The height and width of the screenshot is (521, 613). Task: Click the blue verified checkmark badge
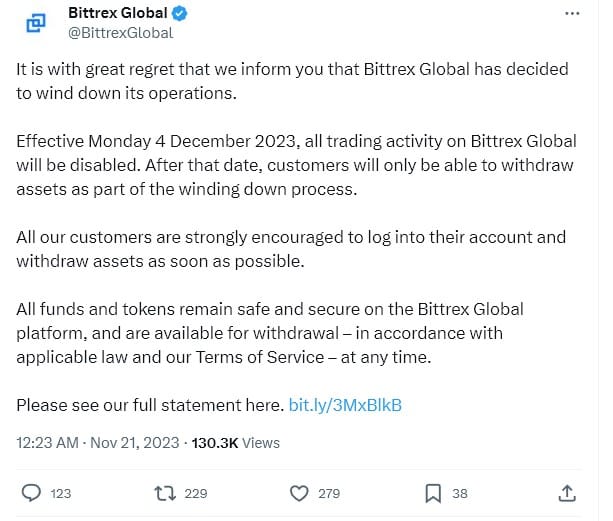pyautogui.click(x=179, y=14)
